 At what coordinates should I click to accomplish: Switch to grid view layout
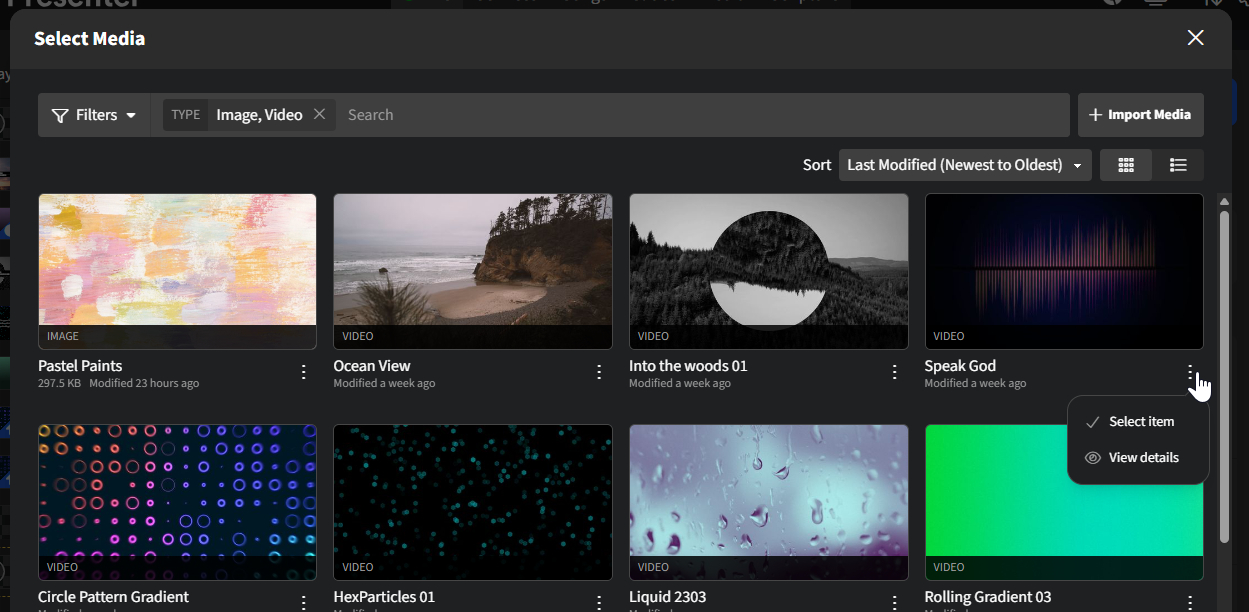coord(1126,165)
